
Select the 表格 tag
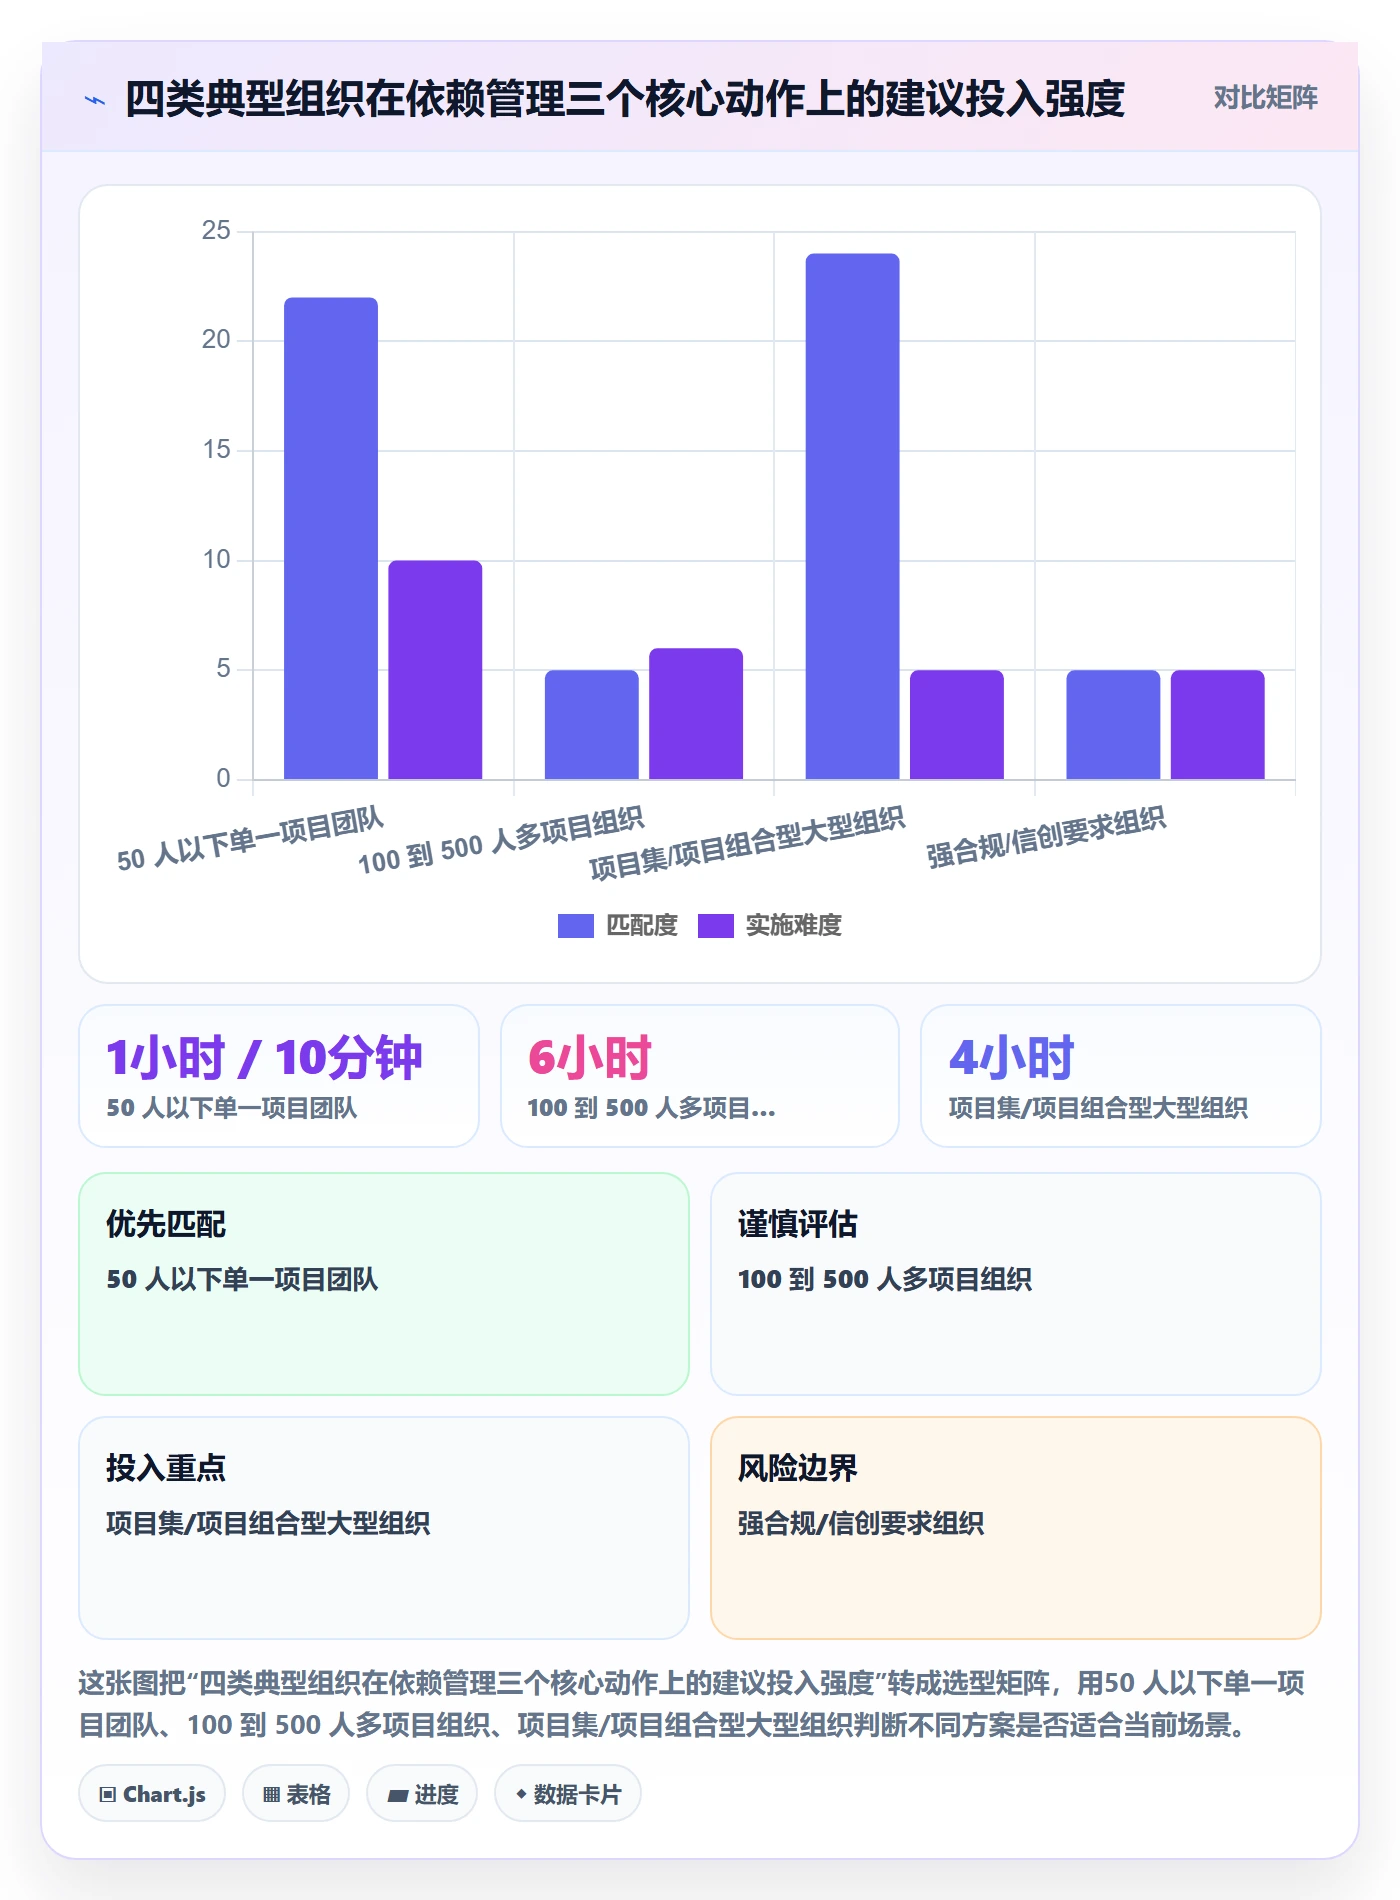point(296,1794)
